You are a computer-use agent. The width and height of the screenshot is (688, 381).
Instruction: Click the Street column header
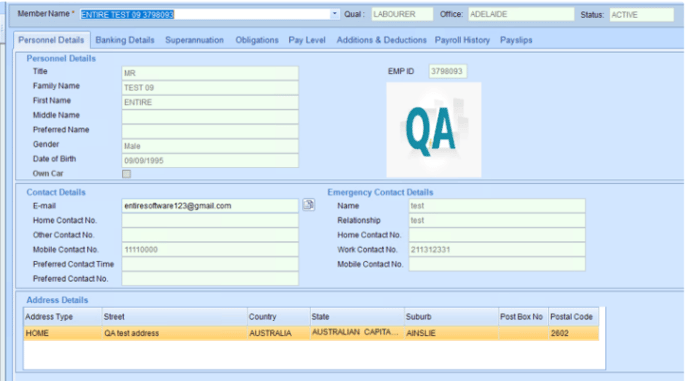click(x=174, y=316)
